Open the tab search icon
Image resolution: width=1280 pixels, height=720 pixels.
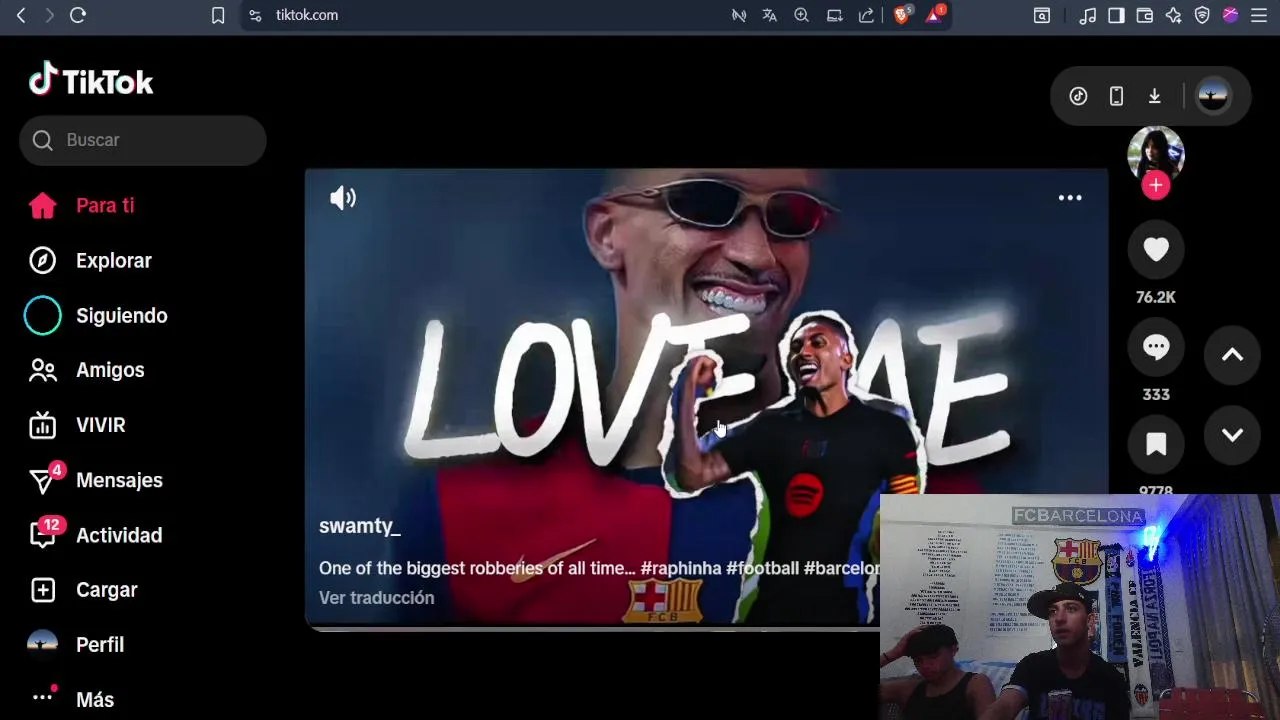[1042, 15]
